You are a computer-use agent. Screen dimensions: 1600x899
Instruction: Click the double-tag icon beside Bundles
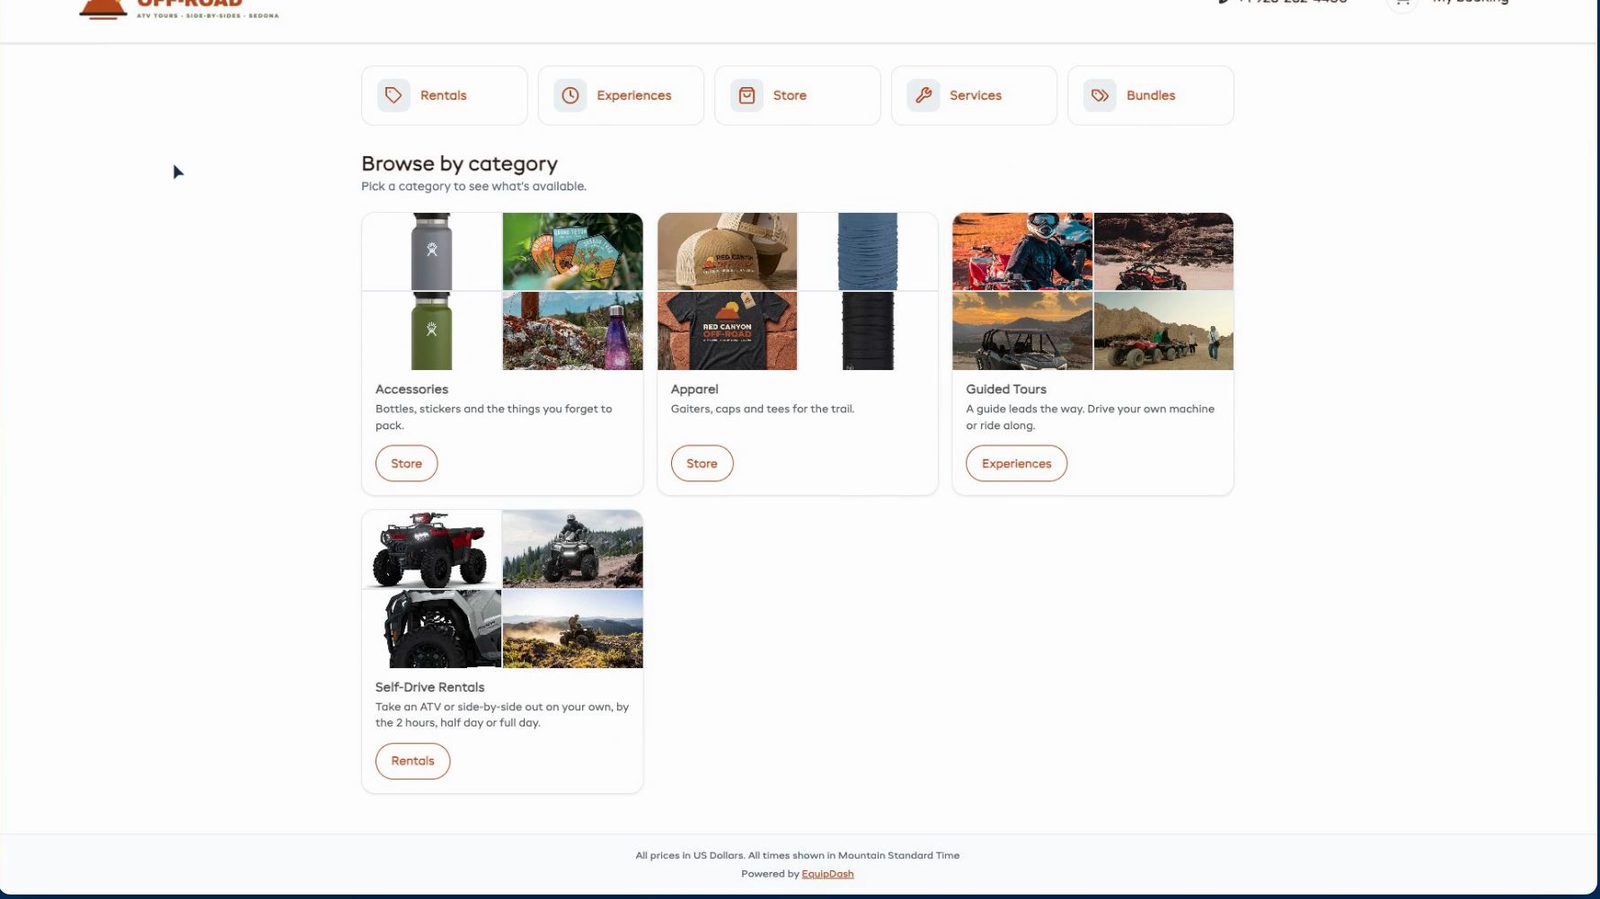tap(1100, 95)
